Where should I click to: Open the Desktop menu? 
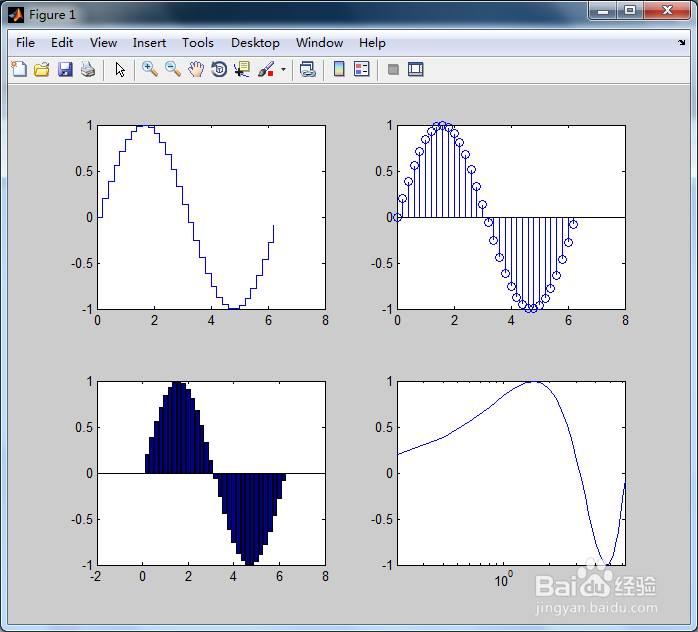point(255,43)
